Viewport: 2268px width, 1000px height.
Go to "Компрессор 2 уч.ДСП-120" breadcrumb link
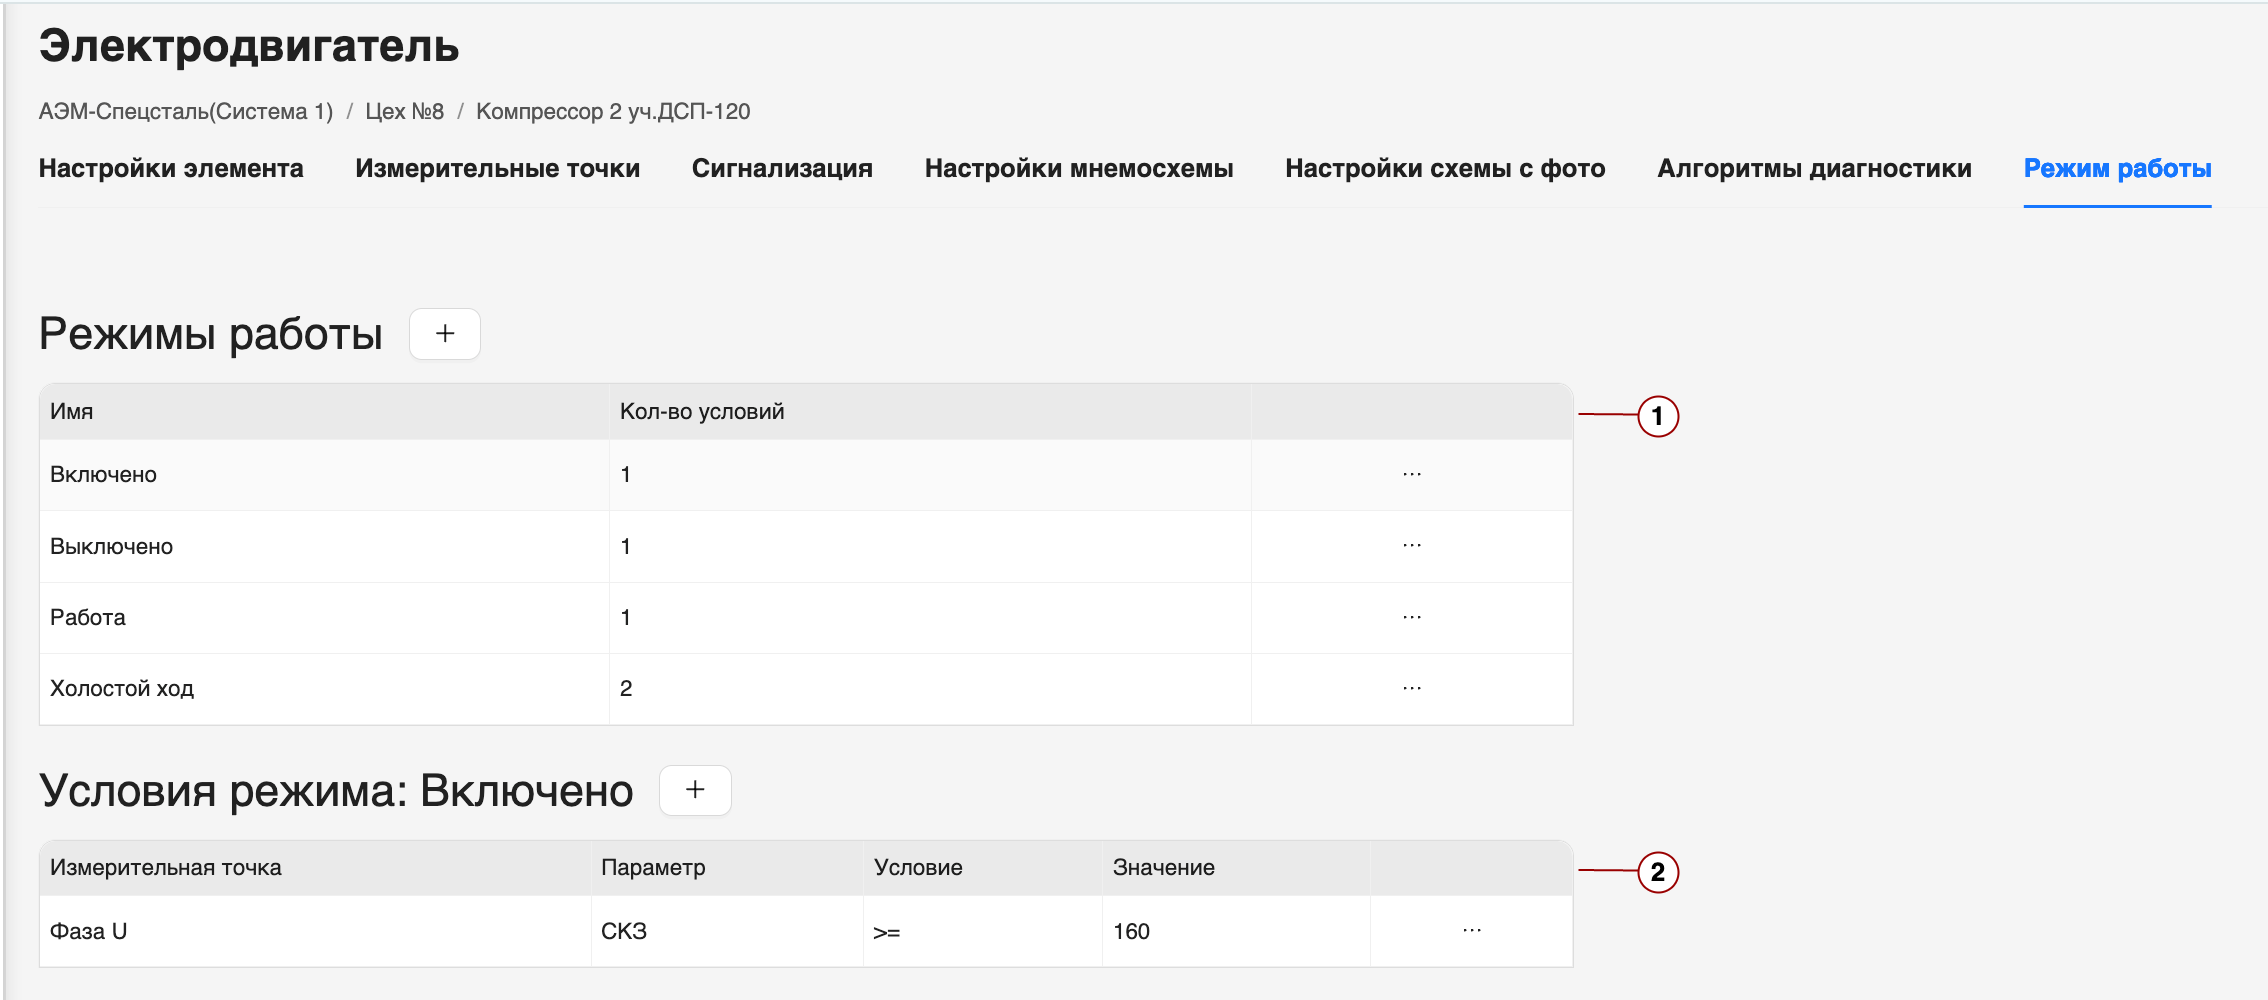[x=614, y=111]
